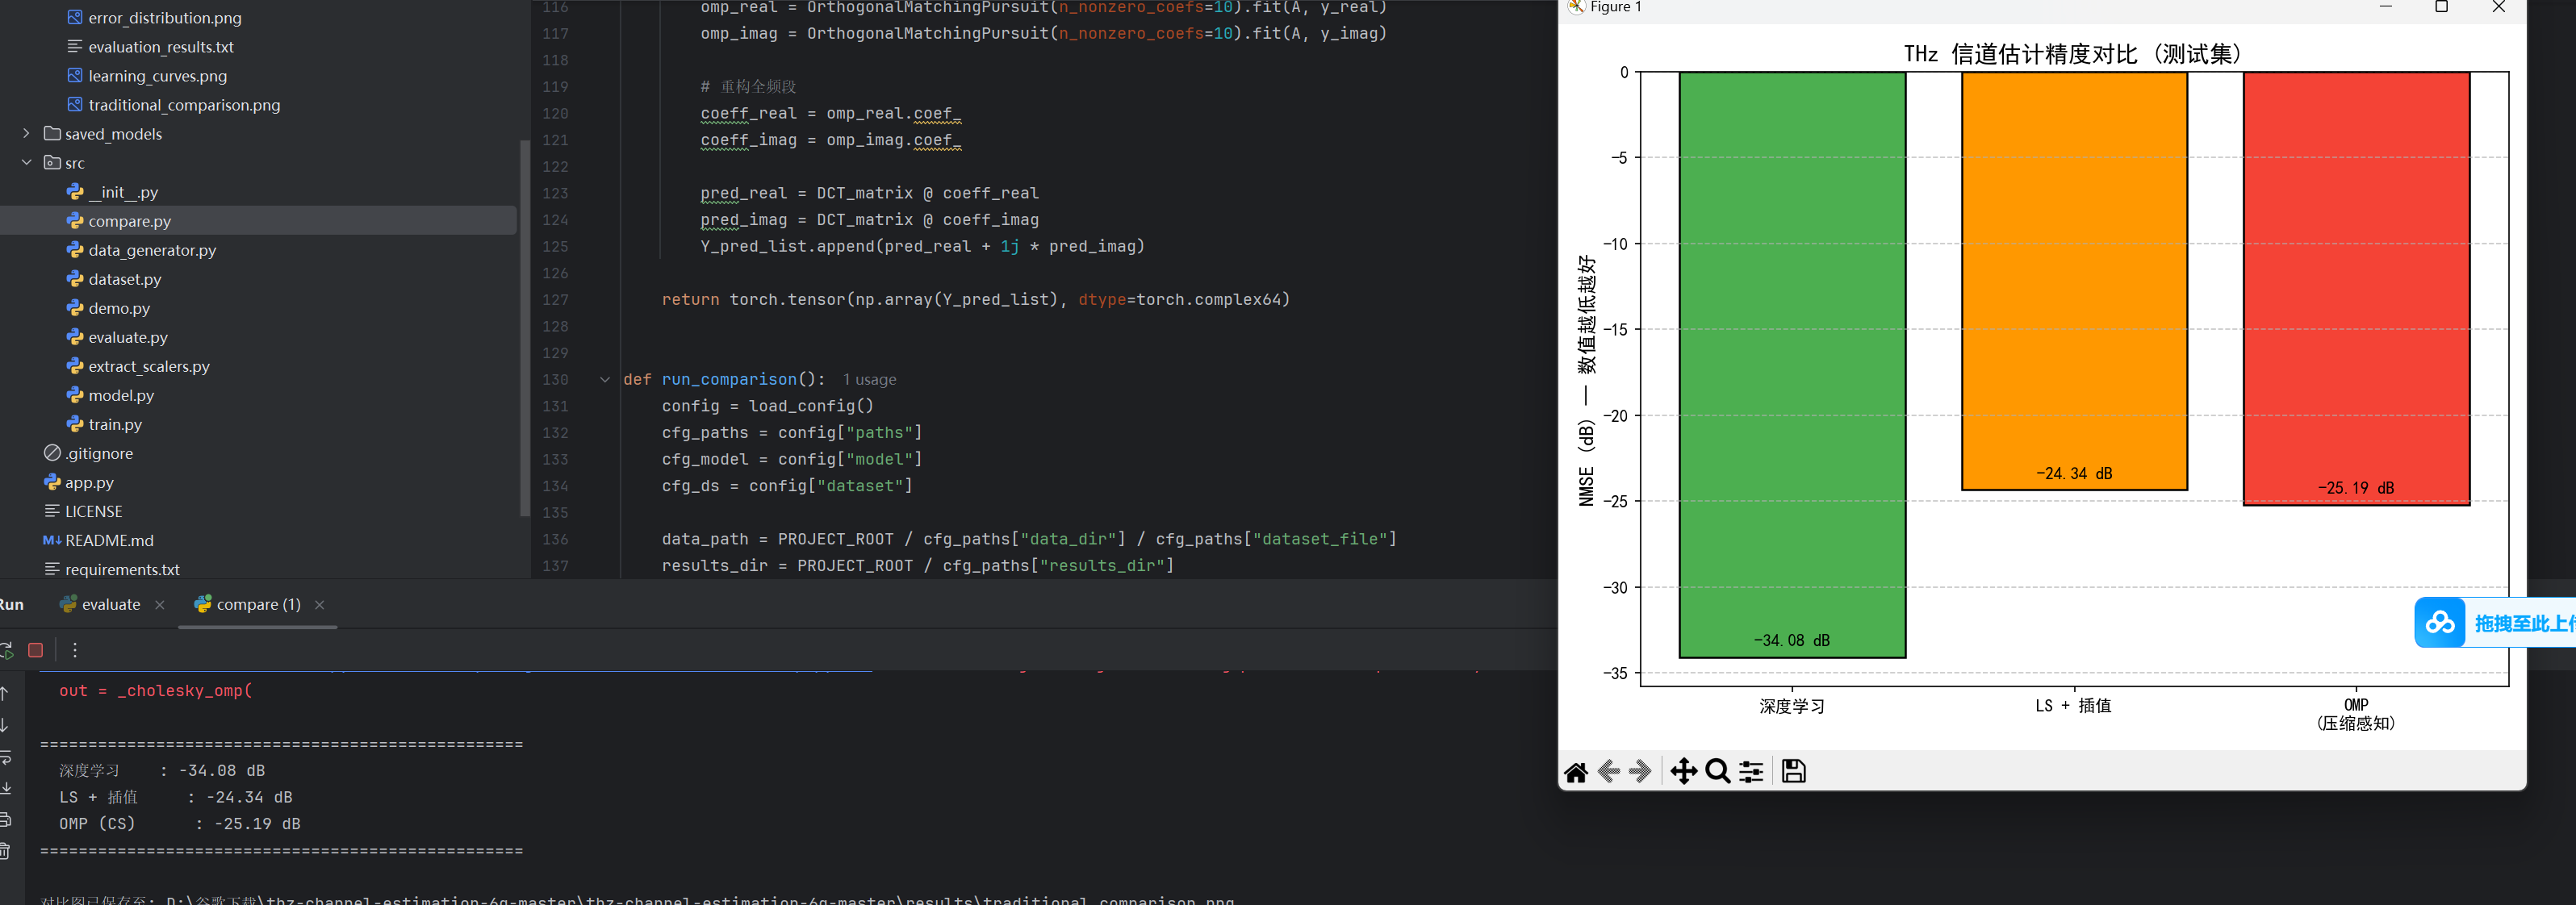Open Configure subplots sliders icon

click(x=1751, y=771)
